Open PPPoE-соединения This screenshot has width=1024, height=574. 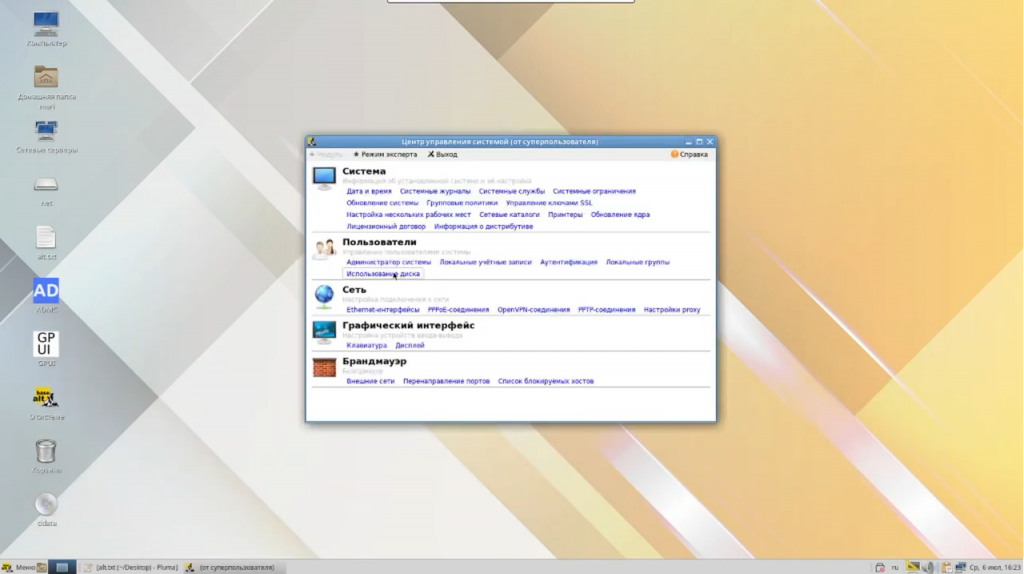pos(458,310)
